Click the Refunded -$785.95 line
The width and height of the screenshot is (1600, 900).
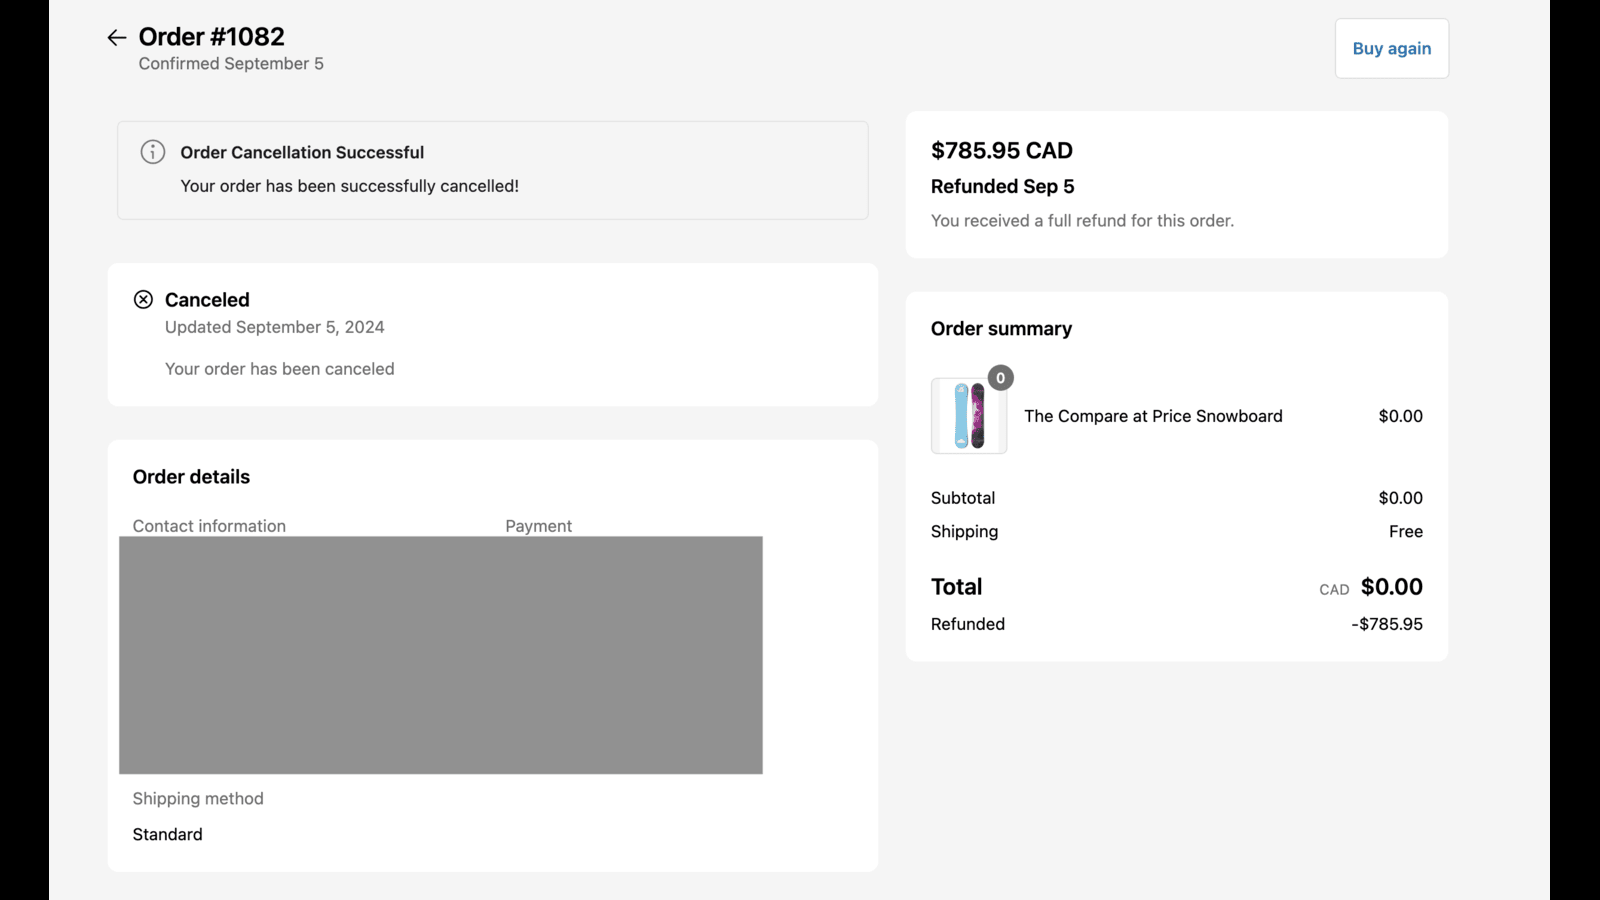pos(1386,623)
